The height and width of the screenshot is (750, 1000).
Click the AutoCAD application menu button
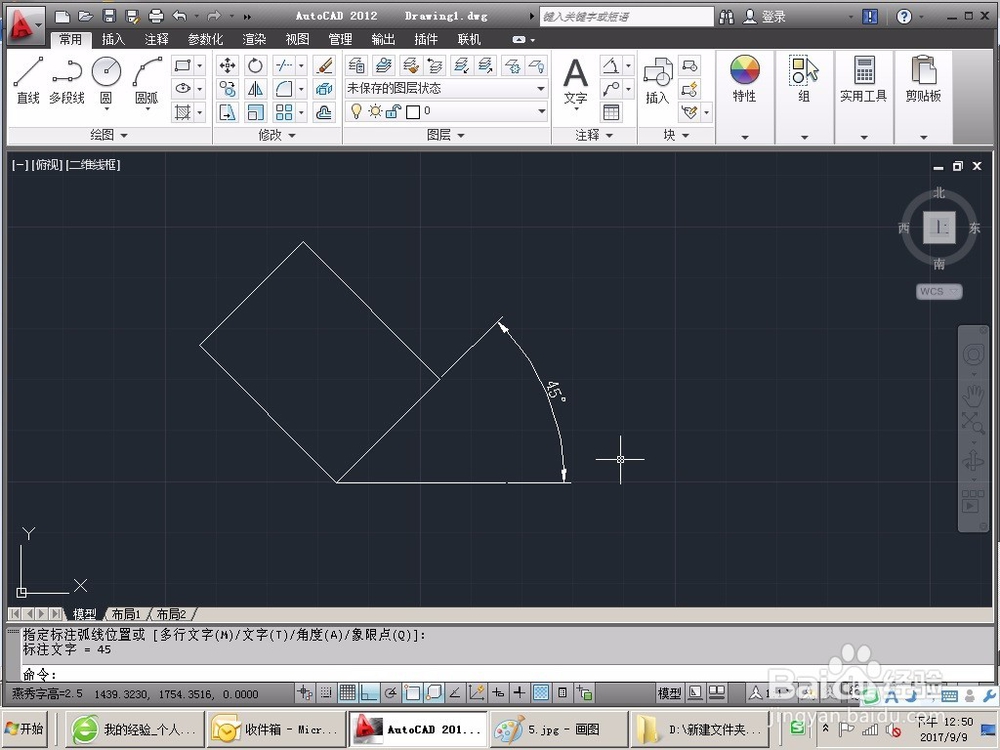tap(24, 26)
